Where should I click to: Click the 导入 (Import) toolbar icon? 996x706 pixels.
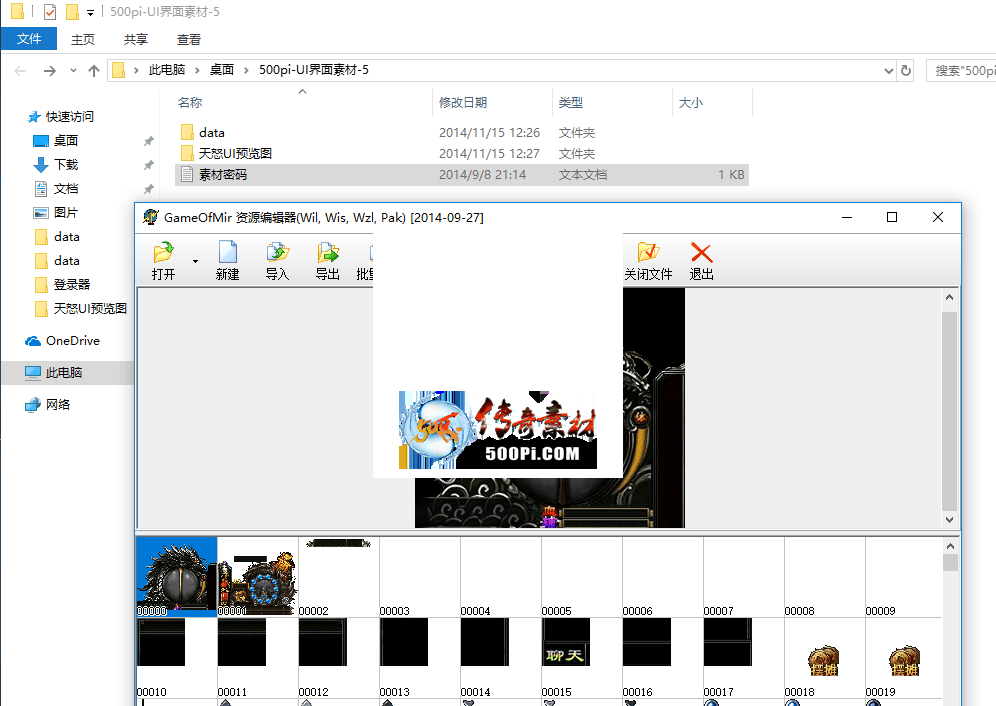click(278, 261)
